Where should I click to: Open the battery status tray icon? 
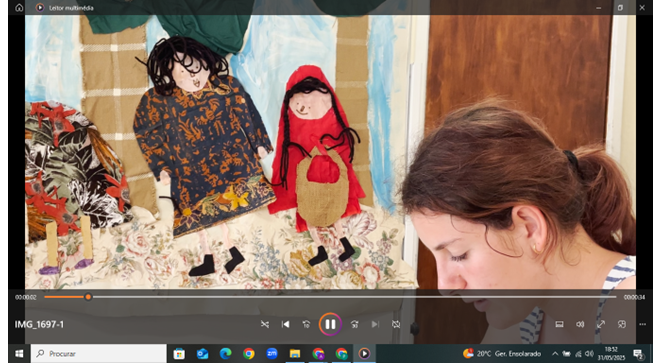pyautogui.click(x=566, y=353)
